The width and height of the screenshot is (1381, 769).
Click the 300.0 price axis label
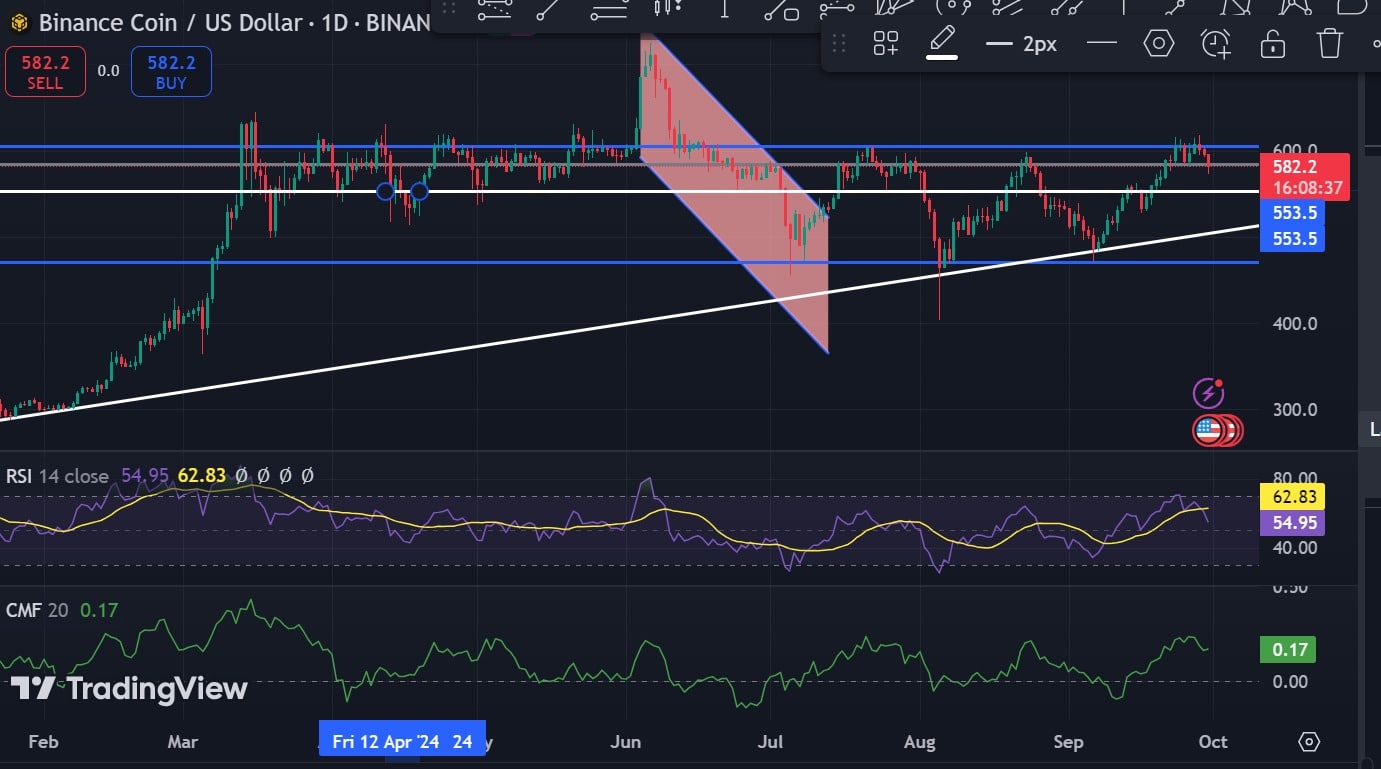tap(1294, 410)
